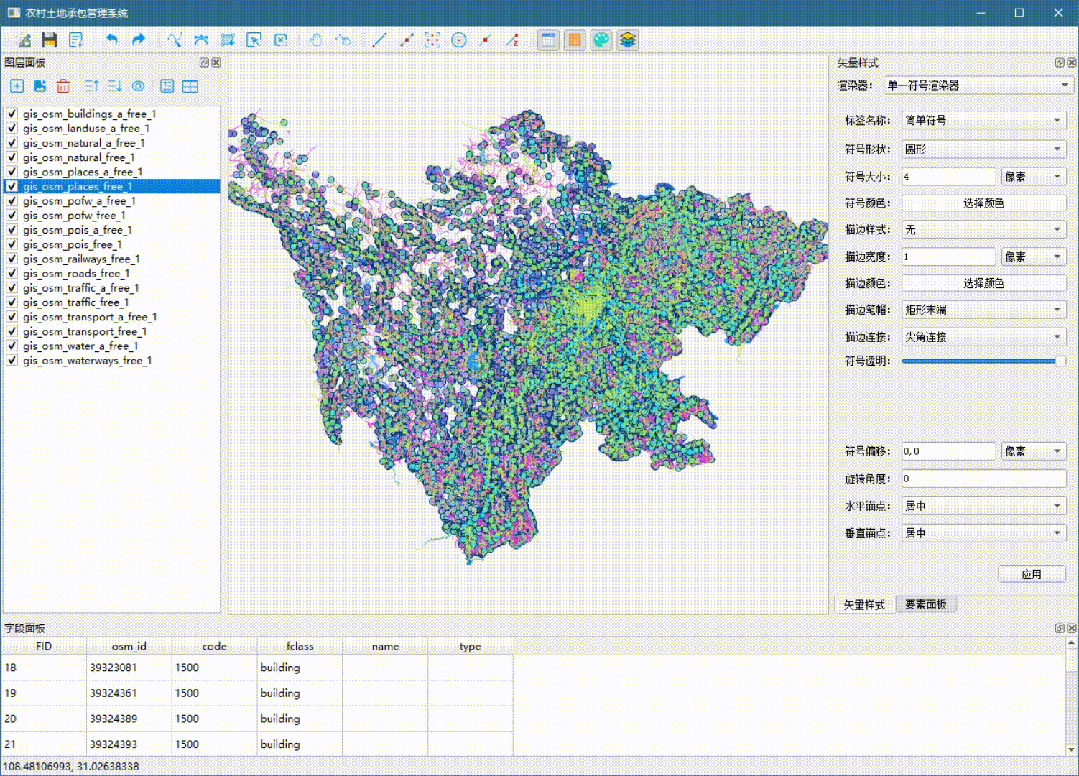Click the Redo arrow icon

139,39
